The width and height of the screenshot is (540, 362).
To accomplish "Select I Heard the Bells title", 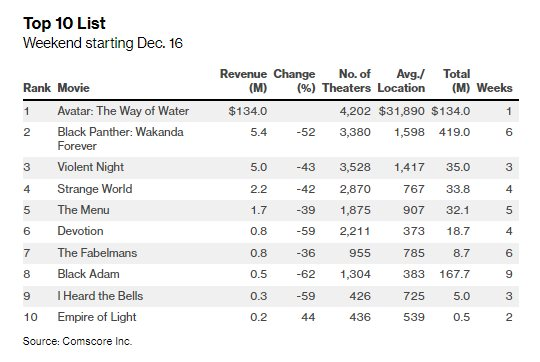I will (100, 296).
